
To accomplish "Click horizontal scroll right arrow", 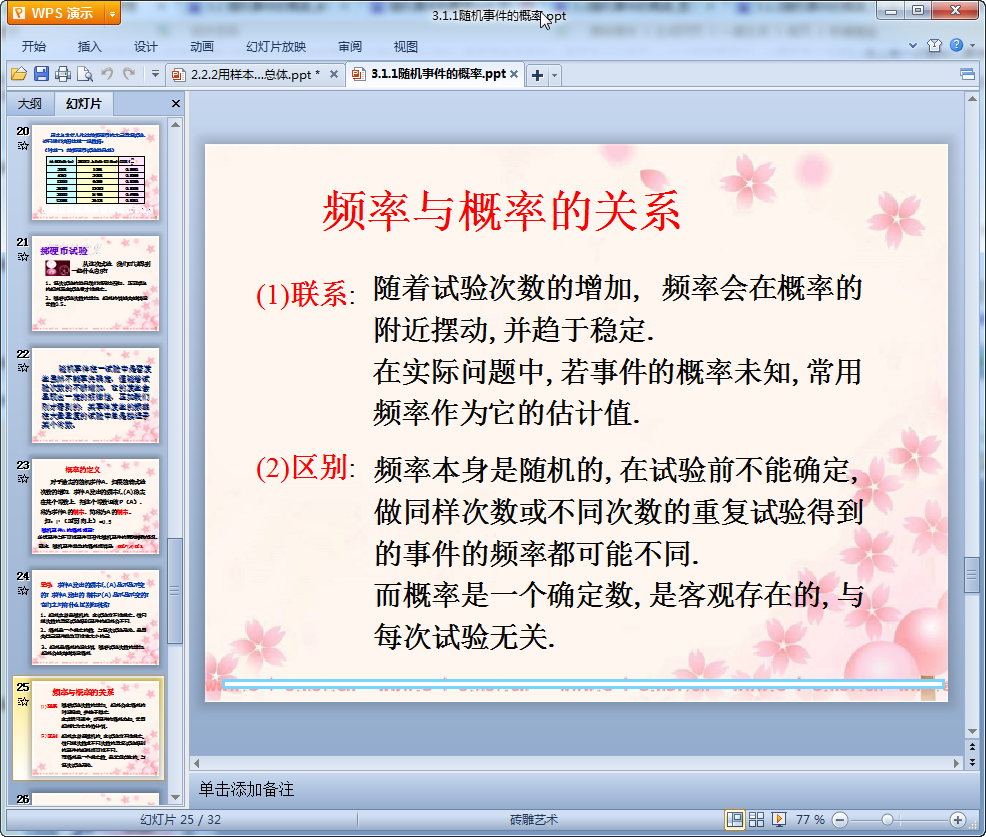I will point(956,763).
